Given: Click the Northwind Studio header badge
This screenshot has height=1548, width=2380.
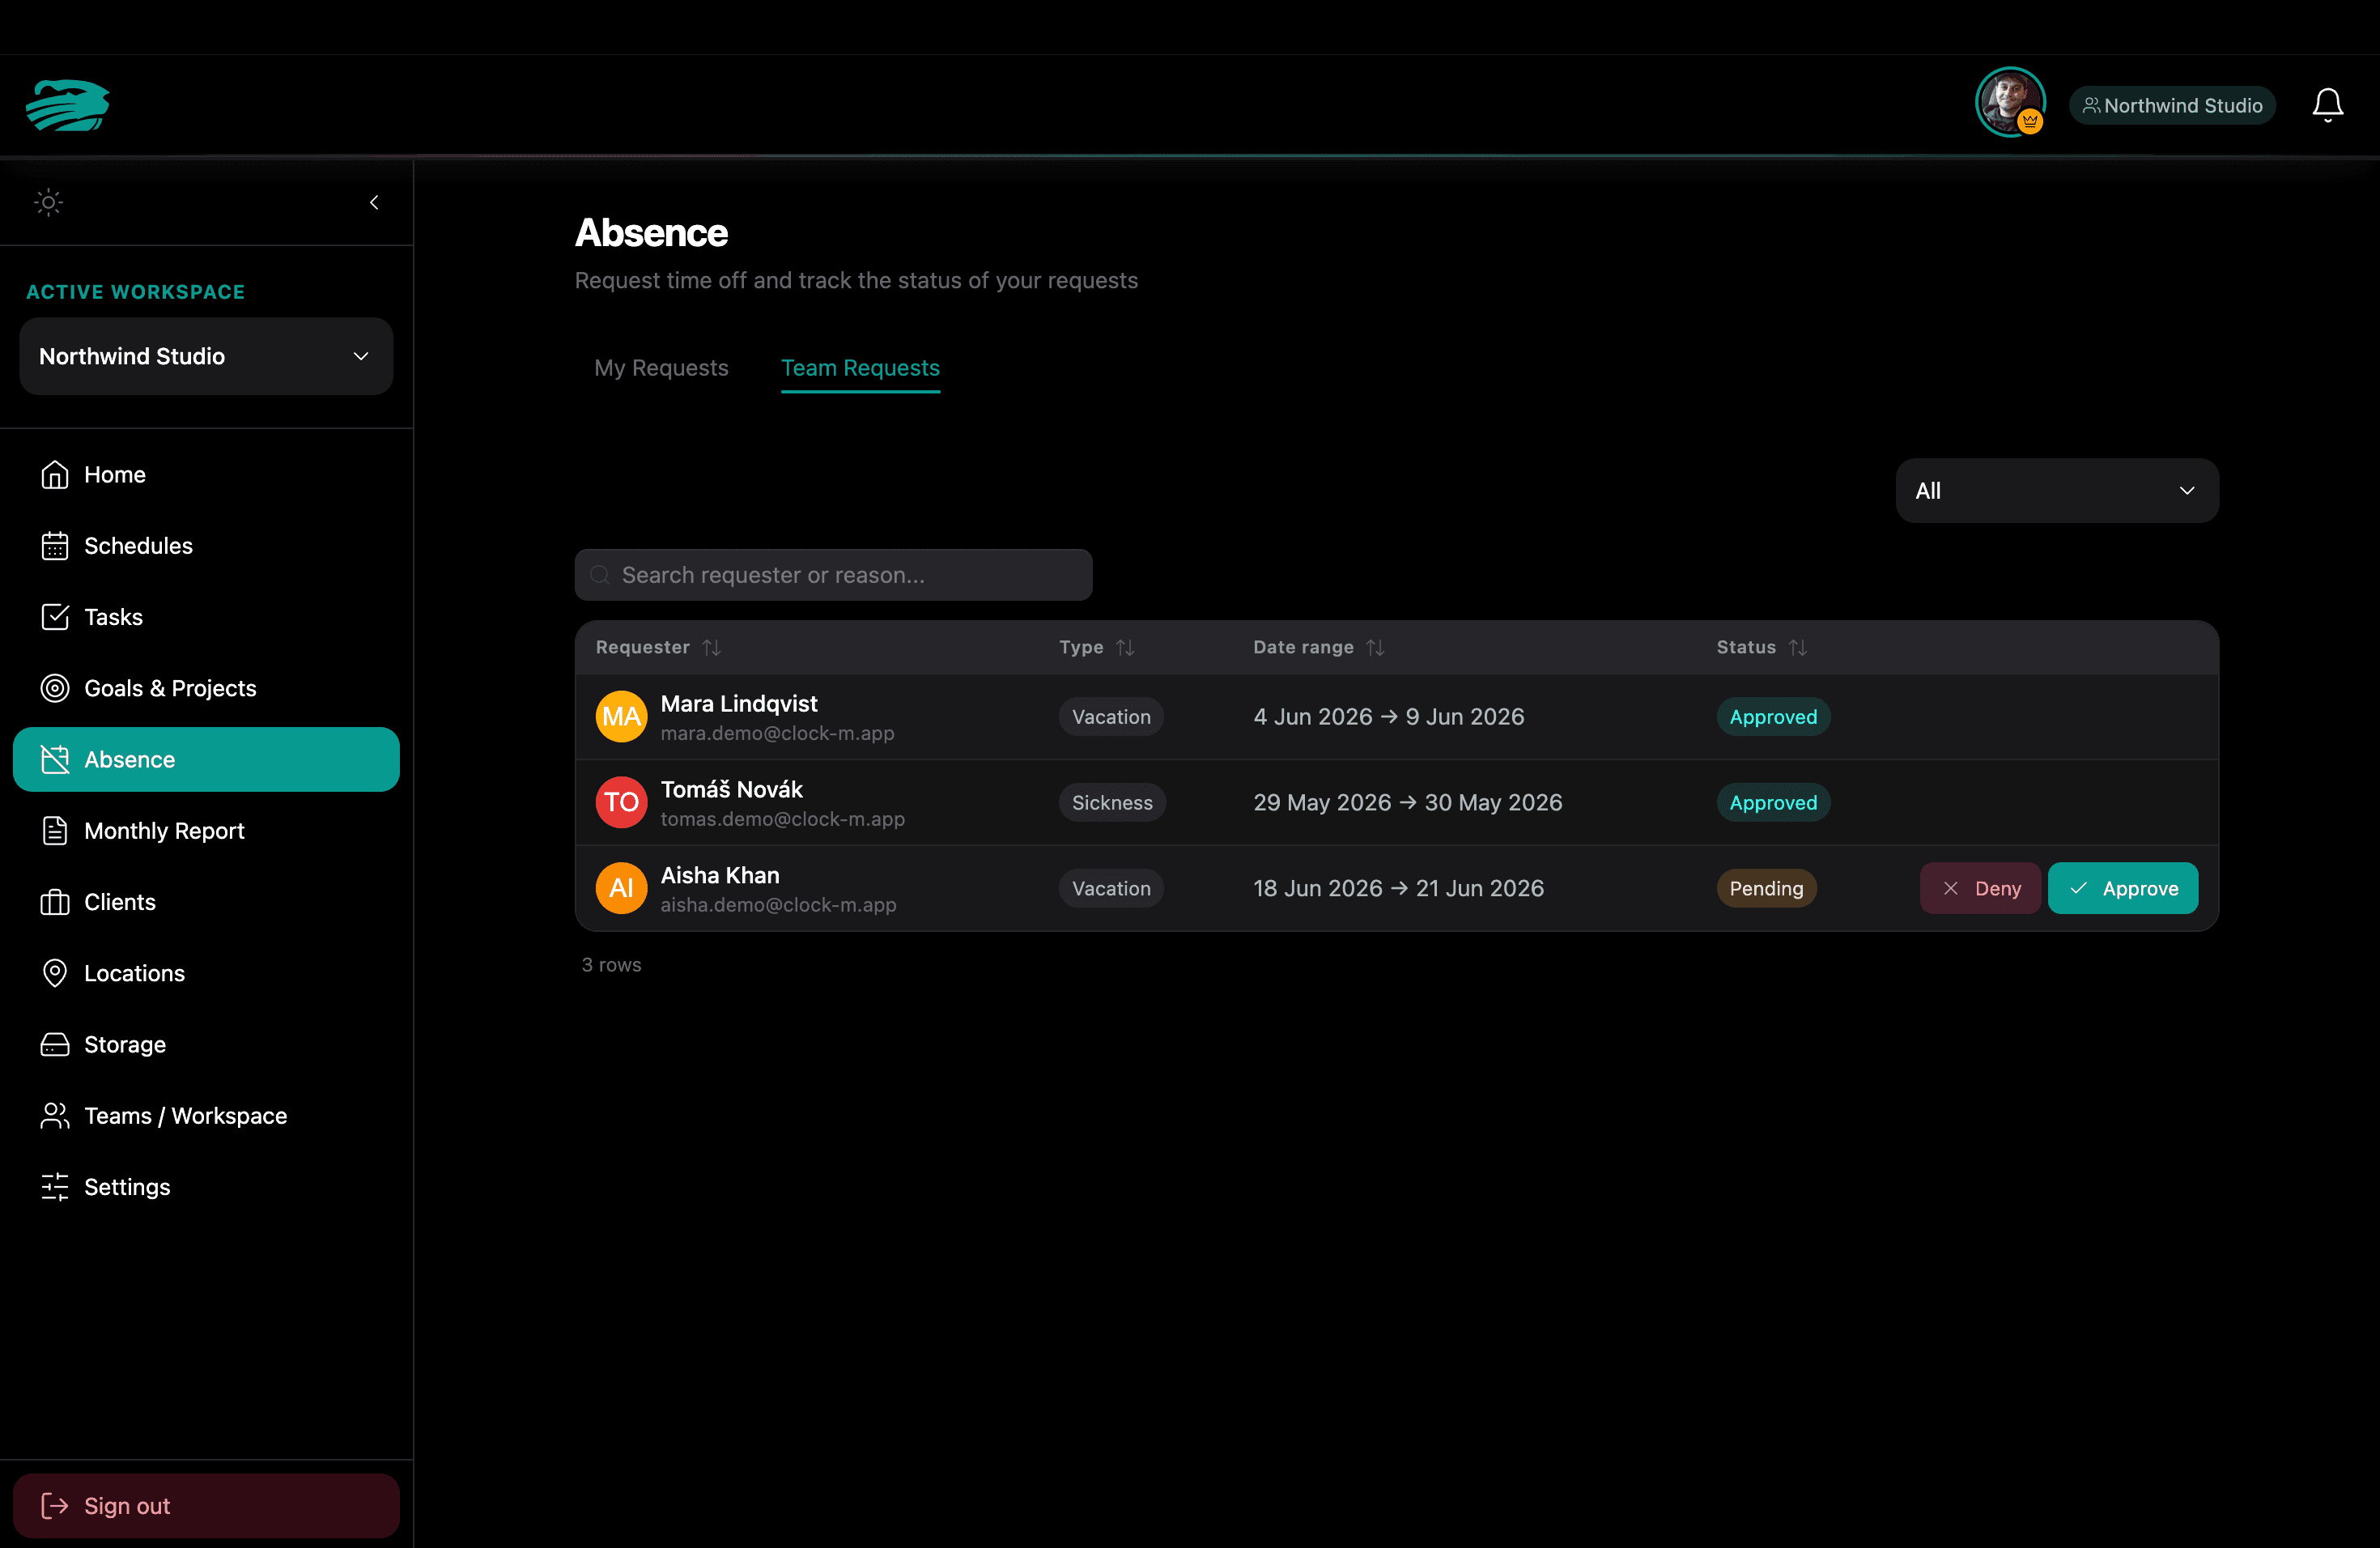Looking at the screenshot, I should (x=2172, y=105).
